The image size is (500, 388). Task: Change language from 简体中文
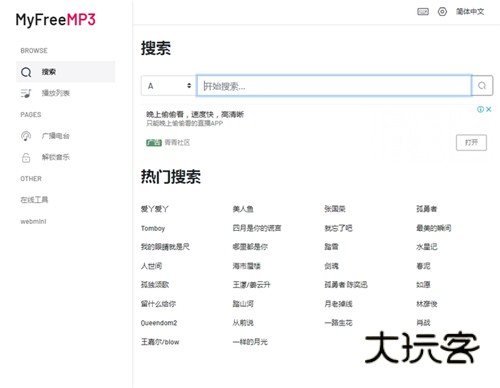pyautogui.click(x=470, y=12)
